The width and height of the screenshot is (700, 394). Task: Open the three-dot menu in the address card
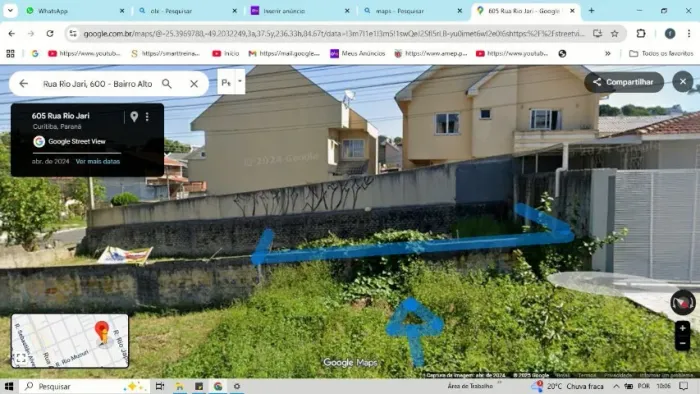147,117
